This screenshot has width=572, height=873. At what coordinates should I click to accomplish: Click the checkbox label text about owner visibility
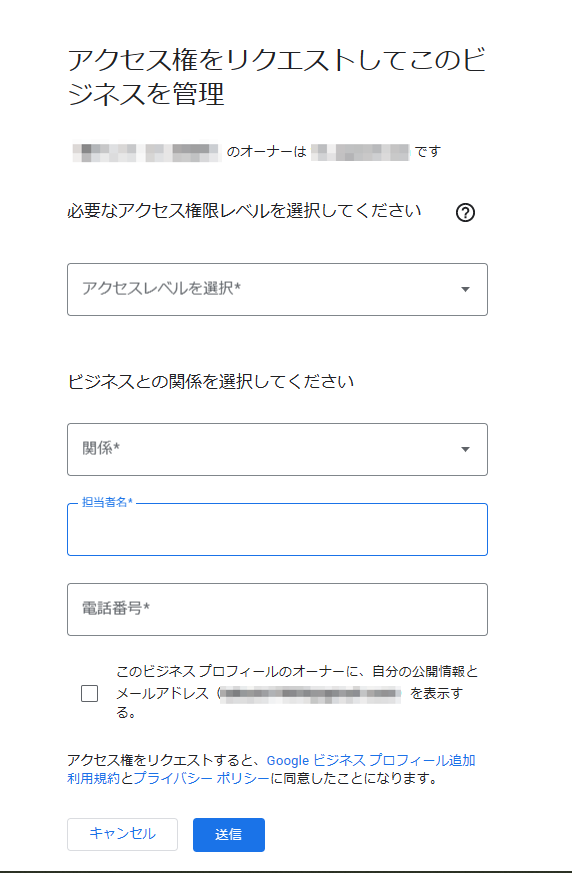297,691
